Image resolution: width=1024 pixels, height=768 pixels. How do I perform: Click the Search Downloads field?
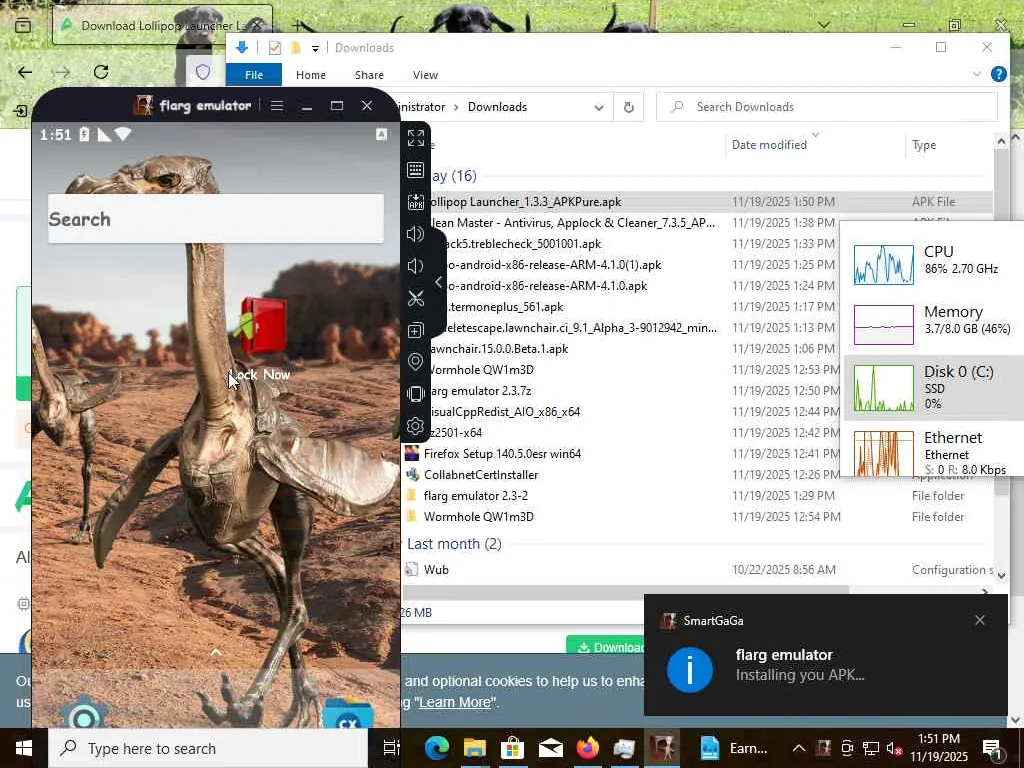pyautogui.click(x=827, y=107)
